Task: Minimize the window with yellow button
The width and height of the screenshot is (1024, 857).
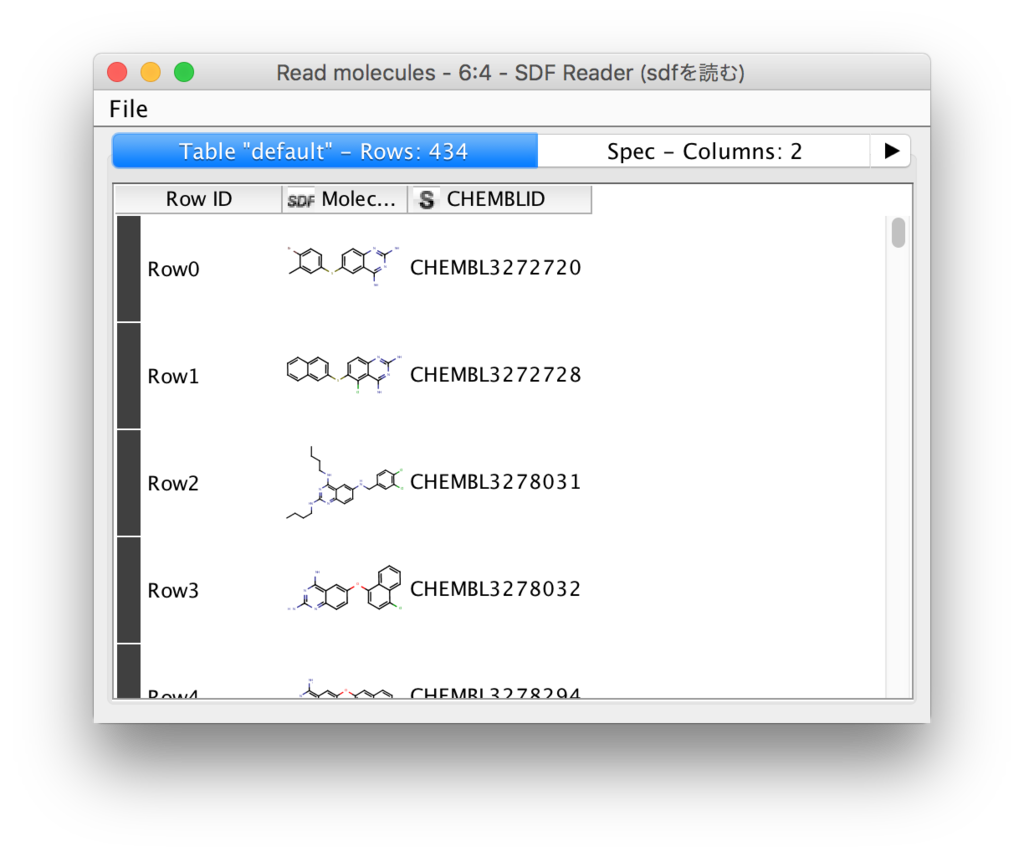Action: pyautogui.click(x=151, y=72)
